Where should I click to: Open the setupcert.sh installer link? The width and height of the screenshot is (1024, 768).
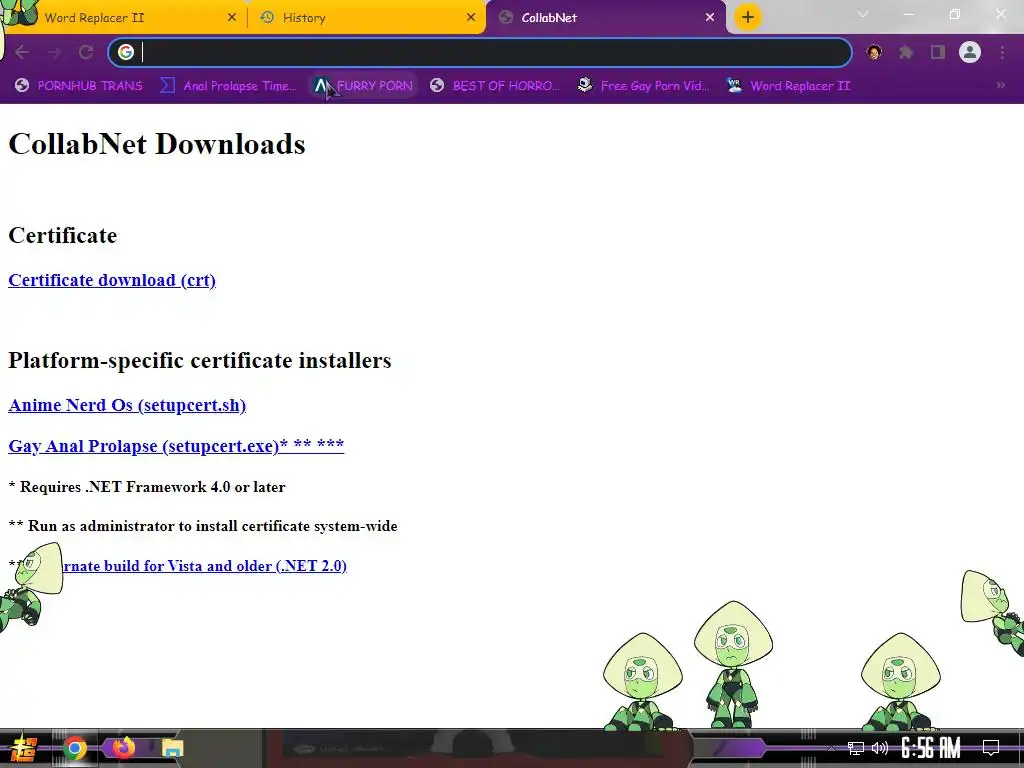[x=127, y=405]
